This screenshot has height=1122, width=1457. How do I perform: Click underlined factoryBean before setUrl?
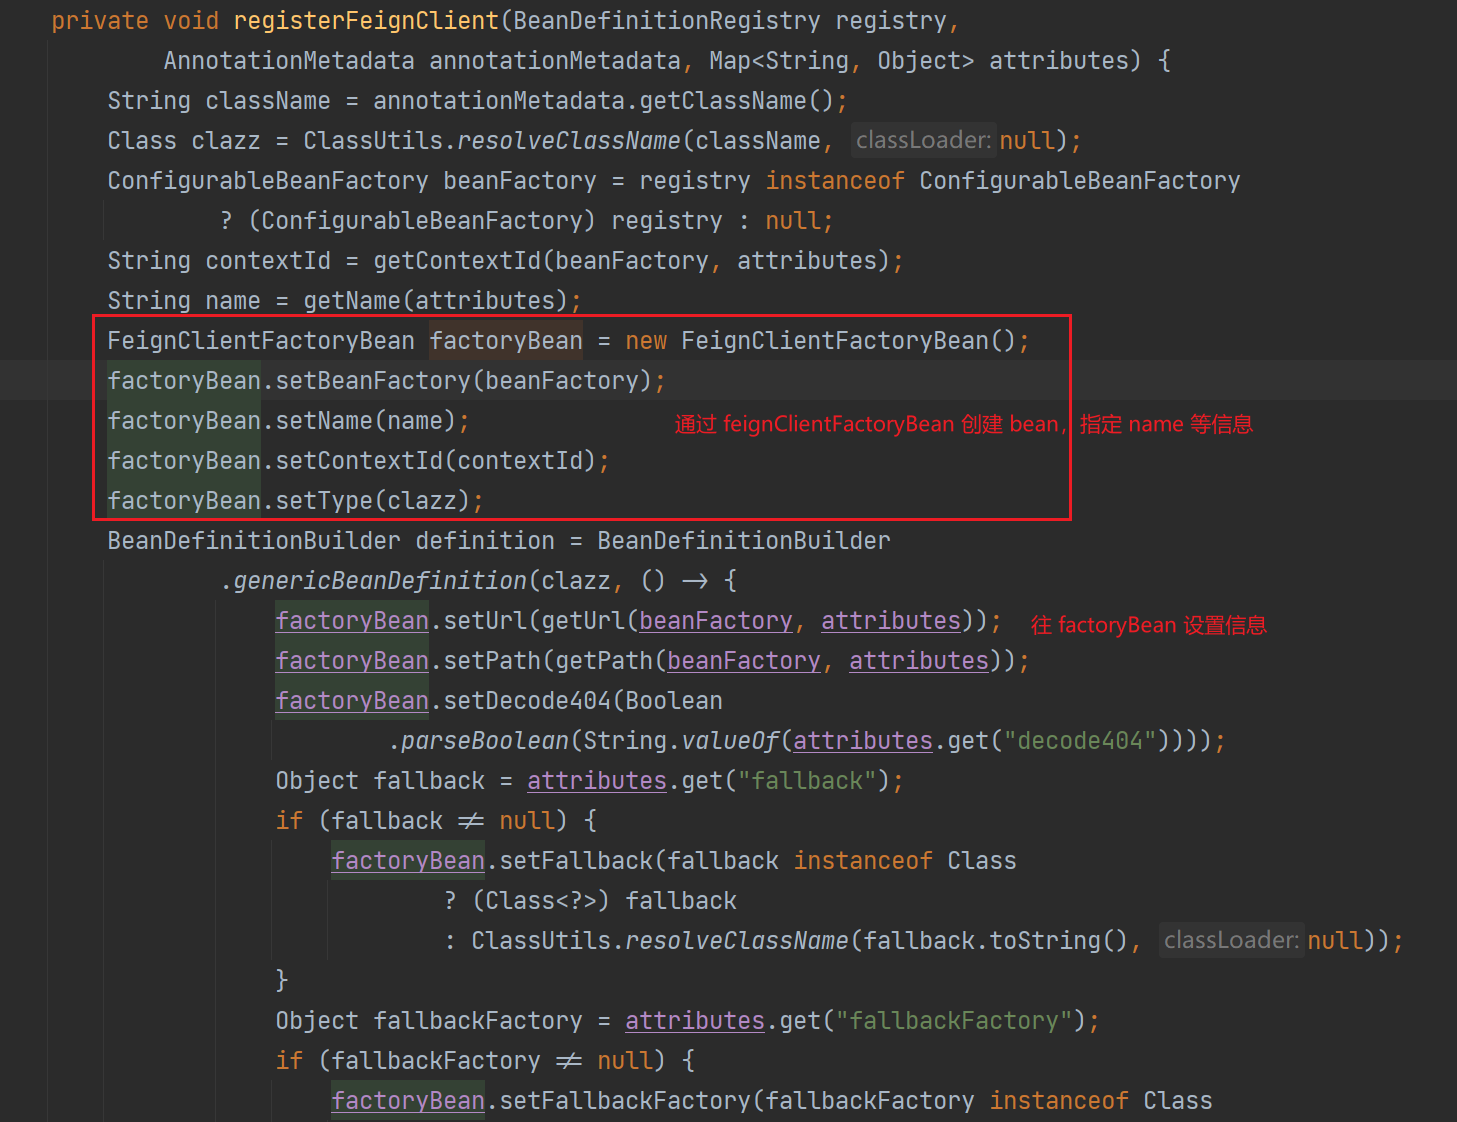[352, 621]
